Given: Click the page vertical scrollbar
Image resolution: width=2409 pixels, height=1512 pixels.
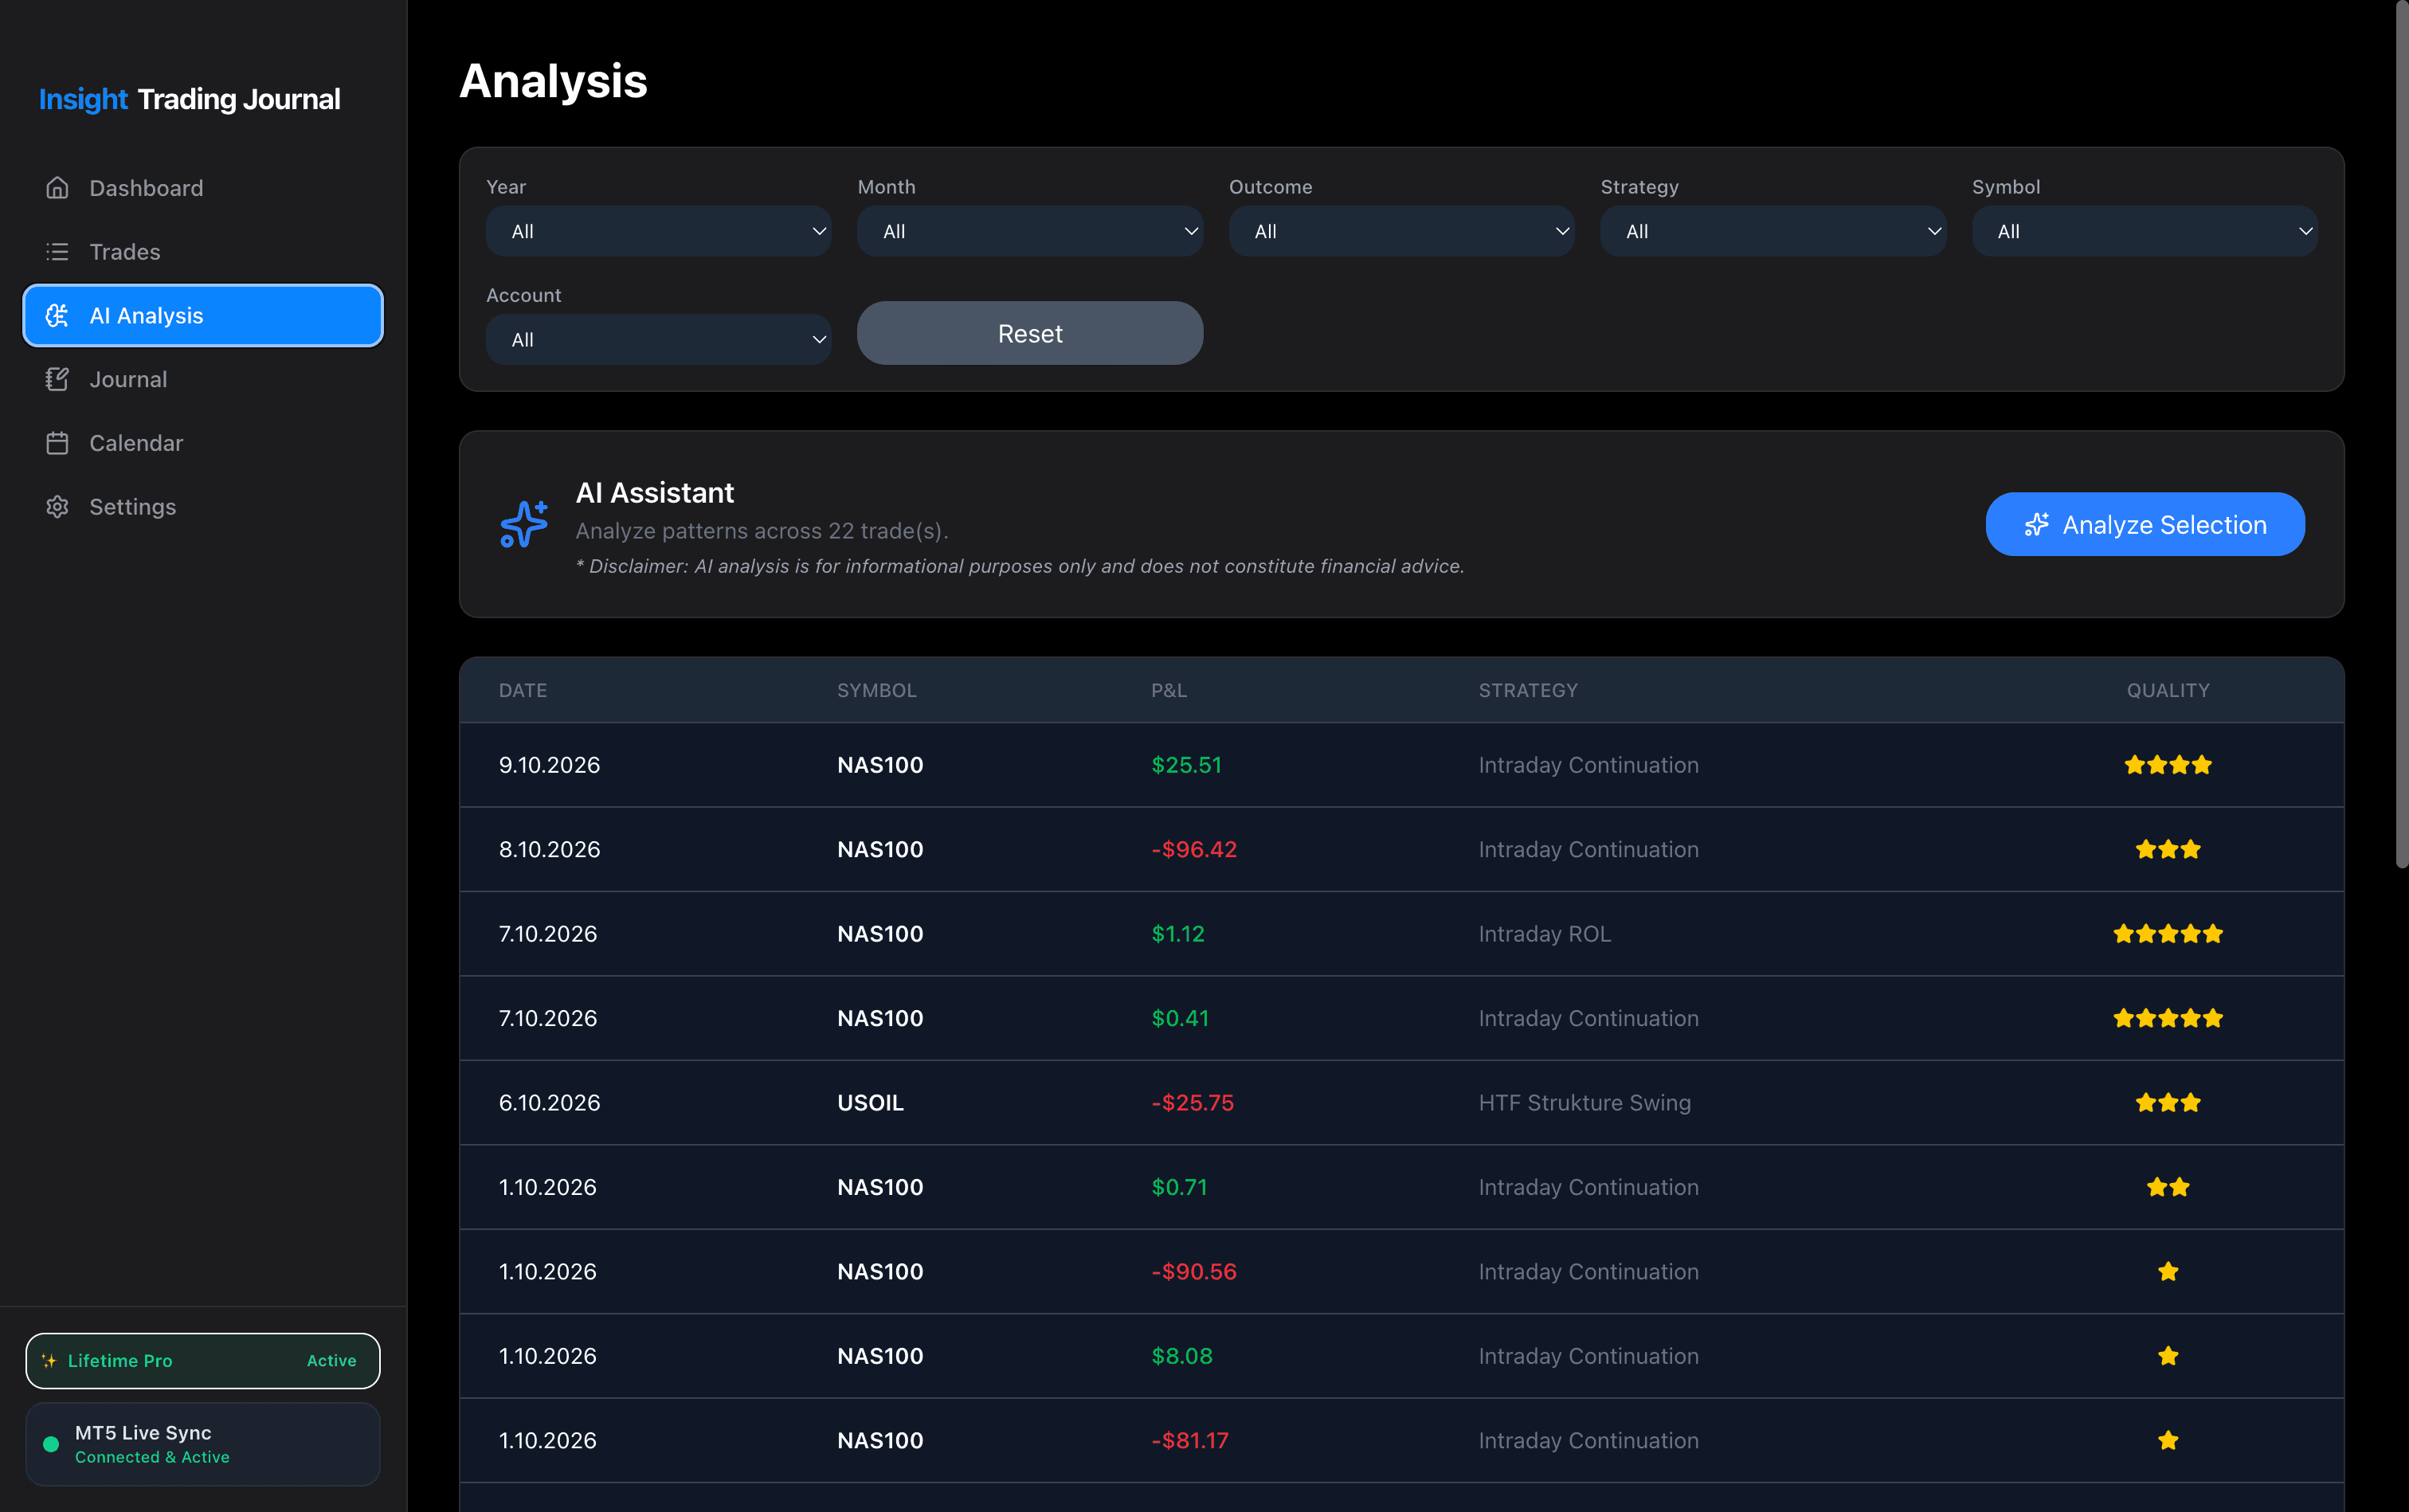Looking at the screenshot, I should [x=2401, y=435].
